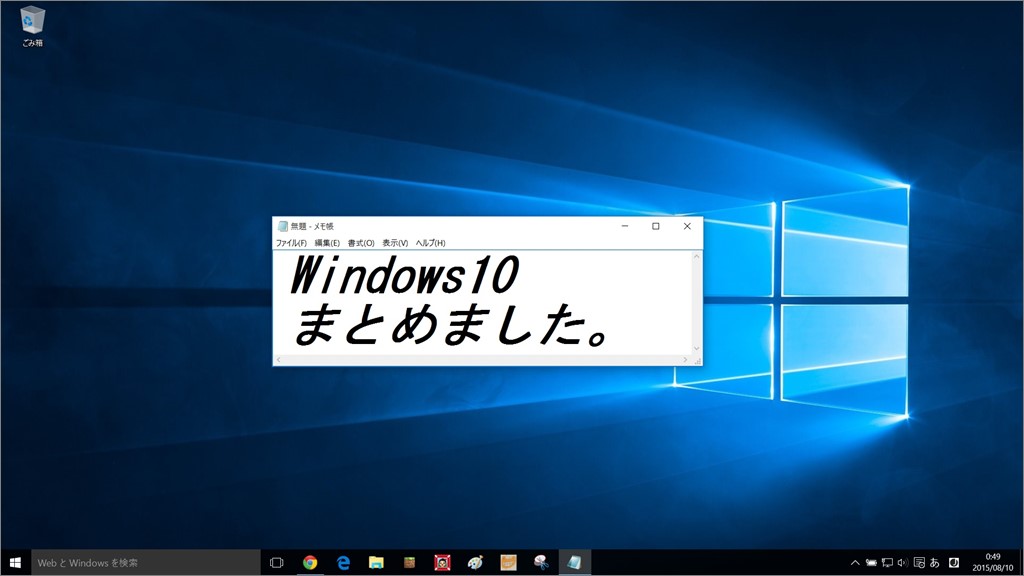1024x576 pixels.
Task: Open the Start menu Windows logo
Action: 15,562
